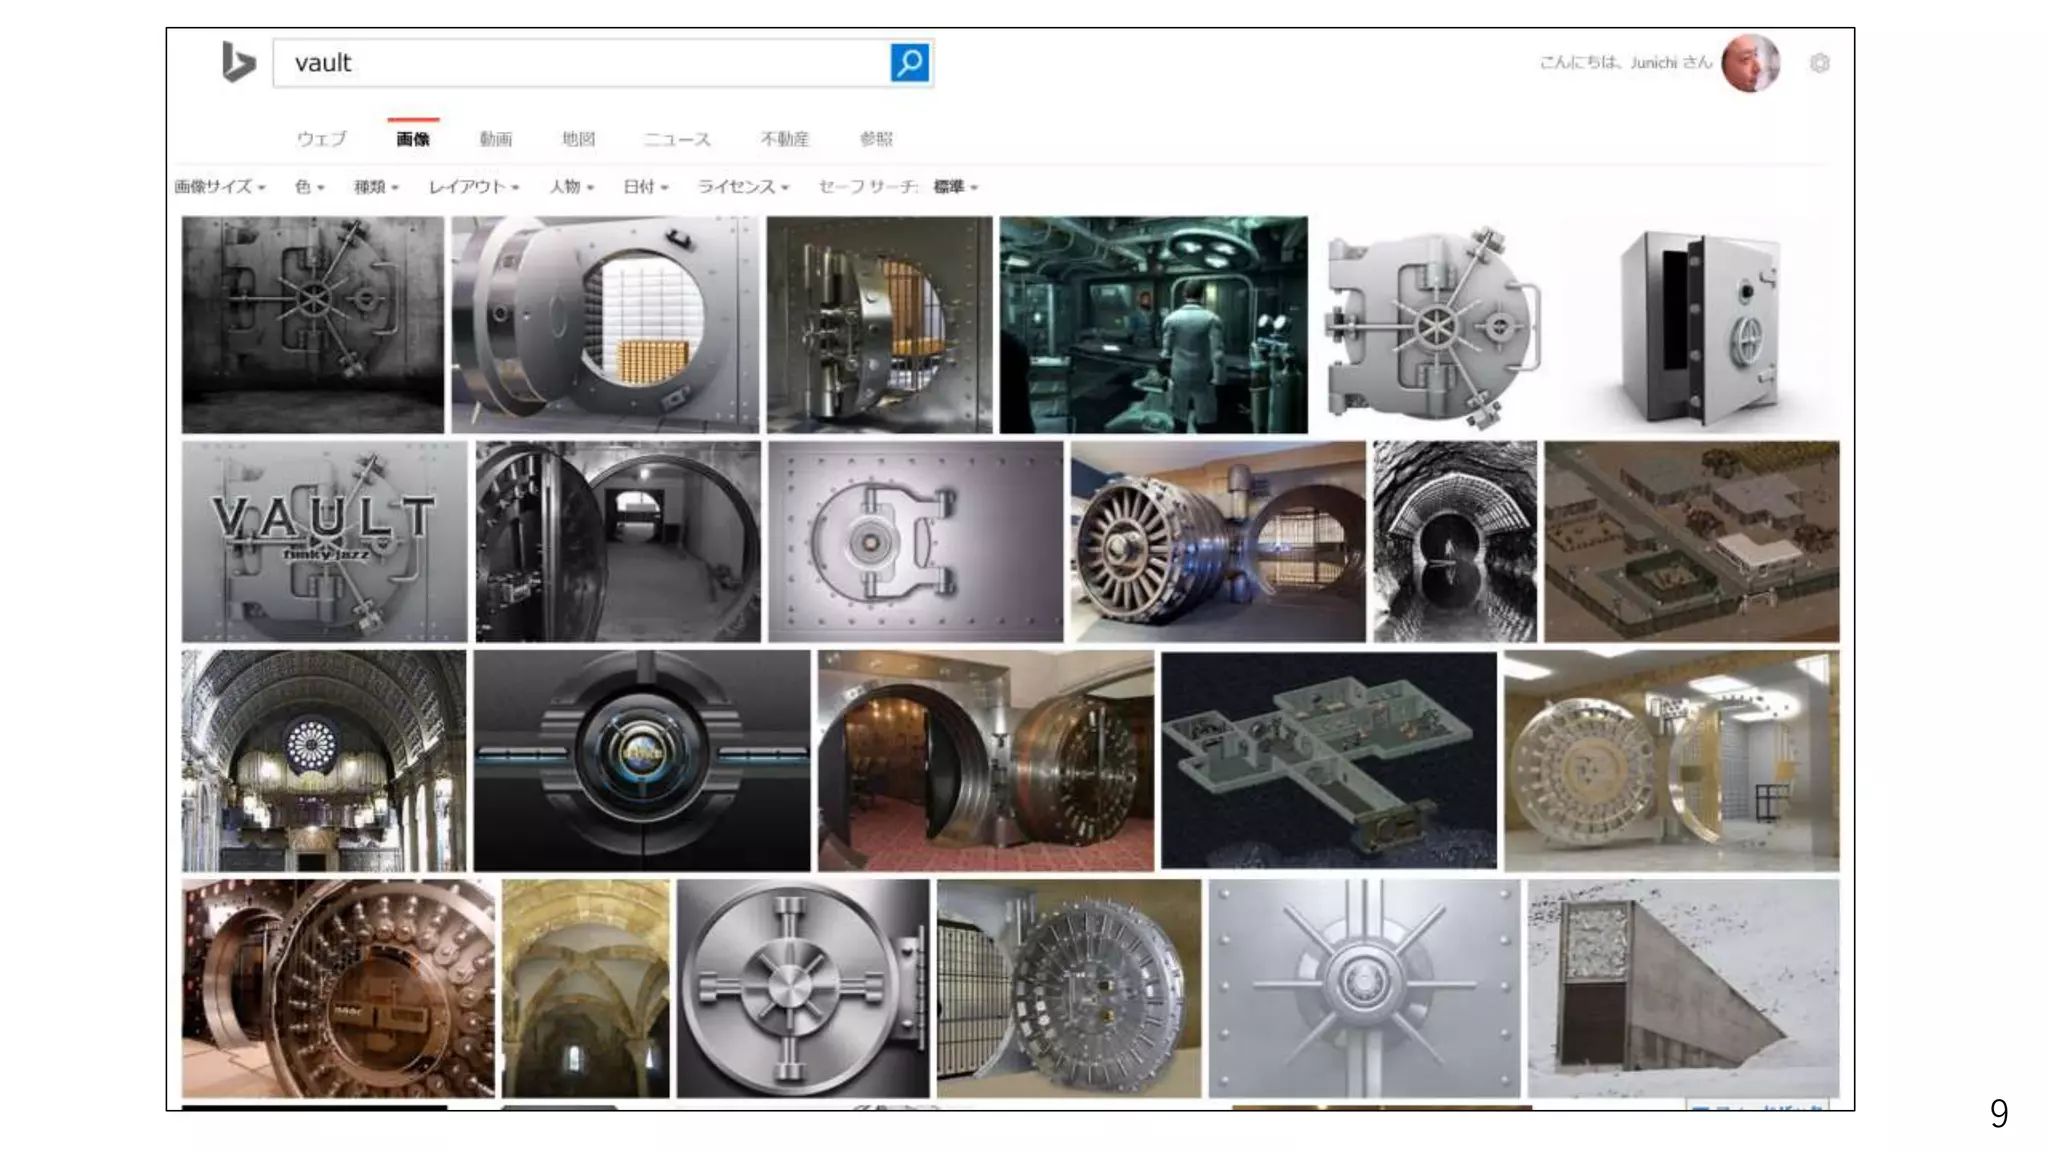Open the ライセンス filter dropdown
The height and width of the screenshot is (1152, 2048).
742,187
